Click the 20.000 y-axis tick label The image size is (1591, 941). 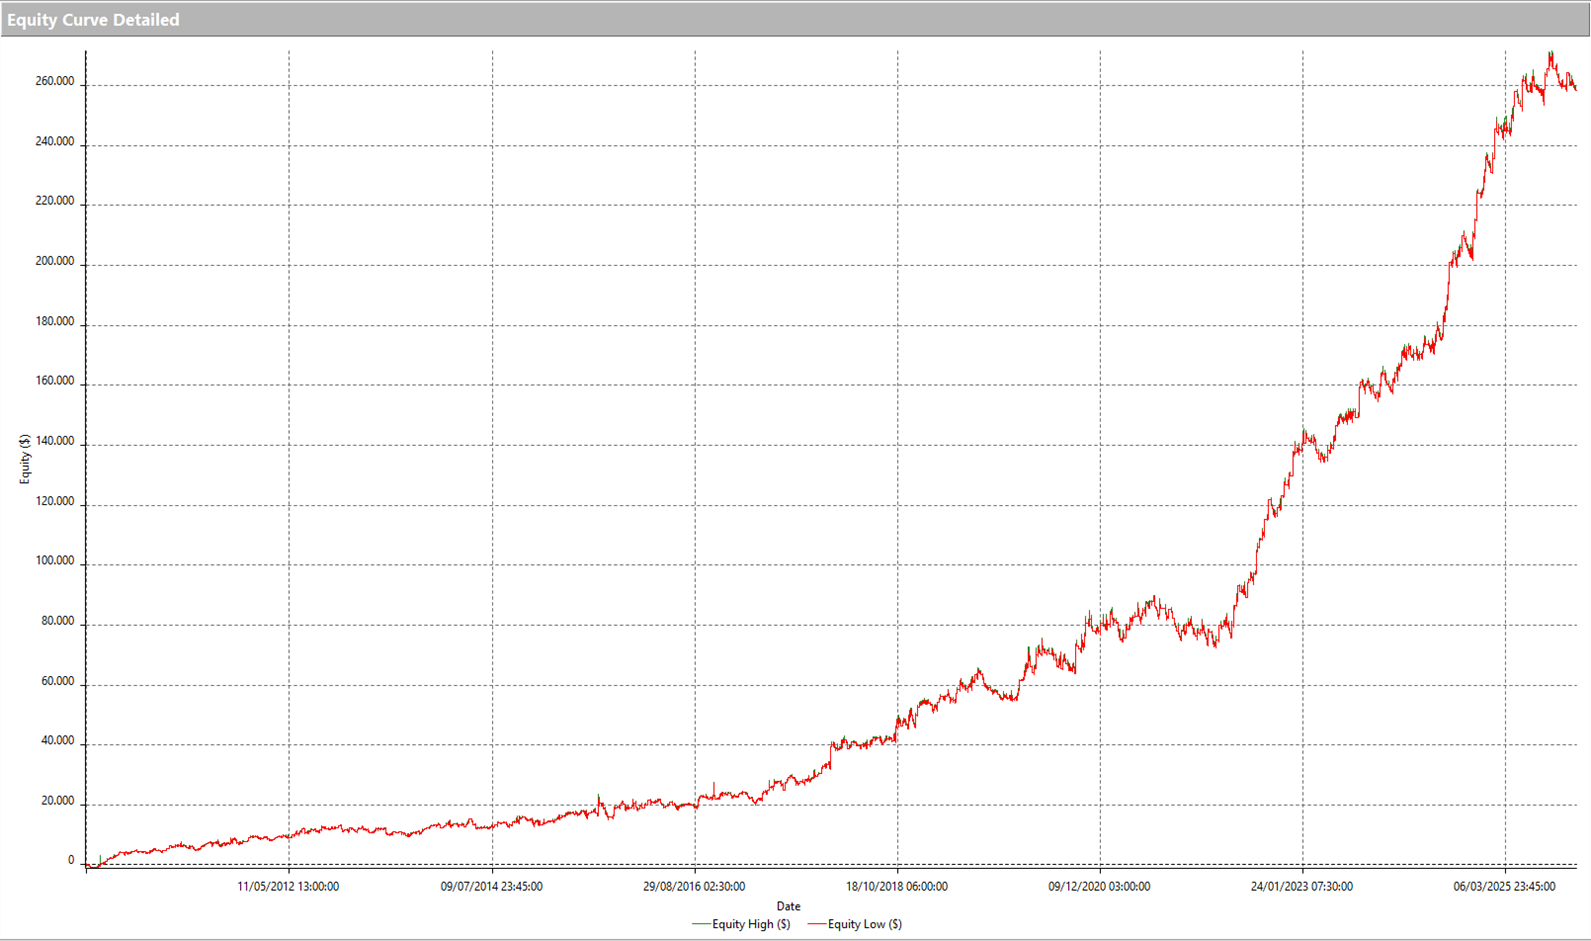(x=57, y=801)
